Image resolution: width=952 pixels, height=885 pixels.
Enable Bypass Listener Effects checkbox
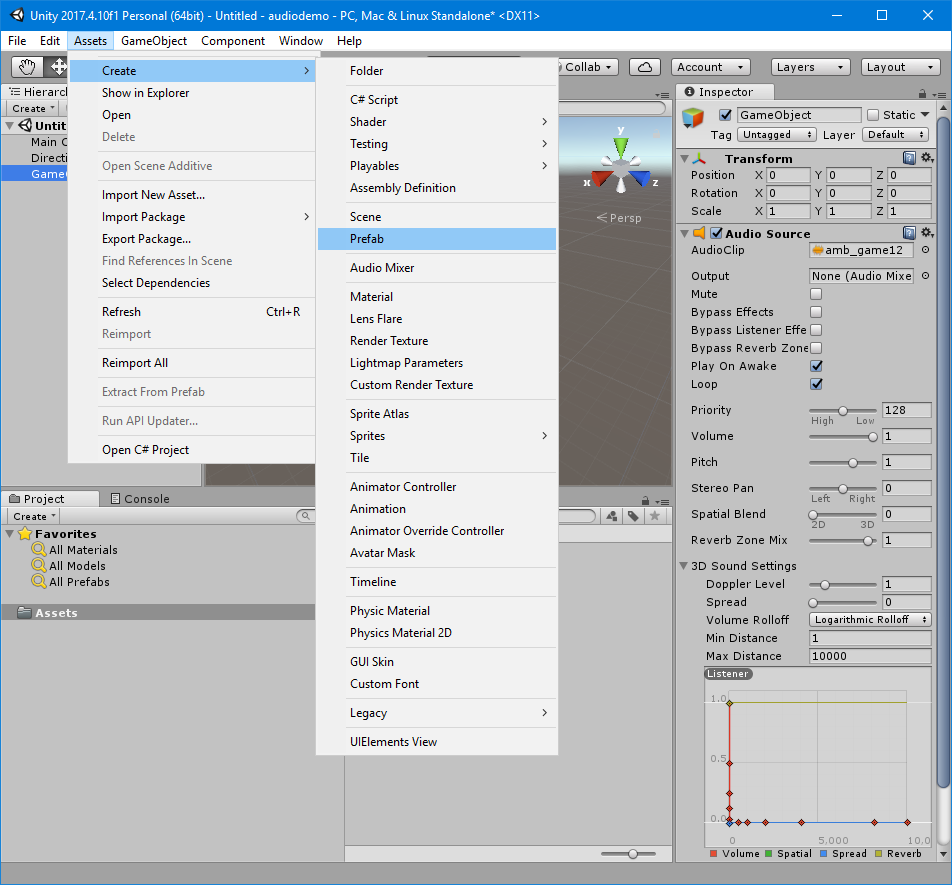[816, 330]
